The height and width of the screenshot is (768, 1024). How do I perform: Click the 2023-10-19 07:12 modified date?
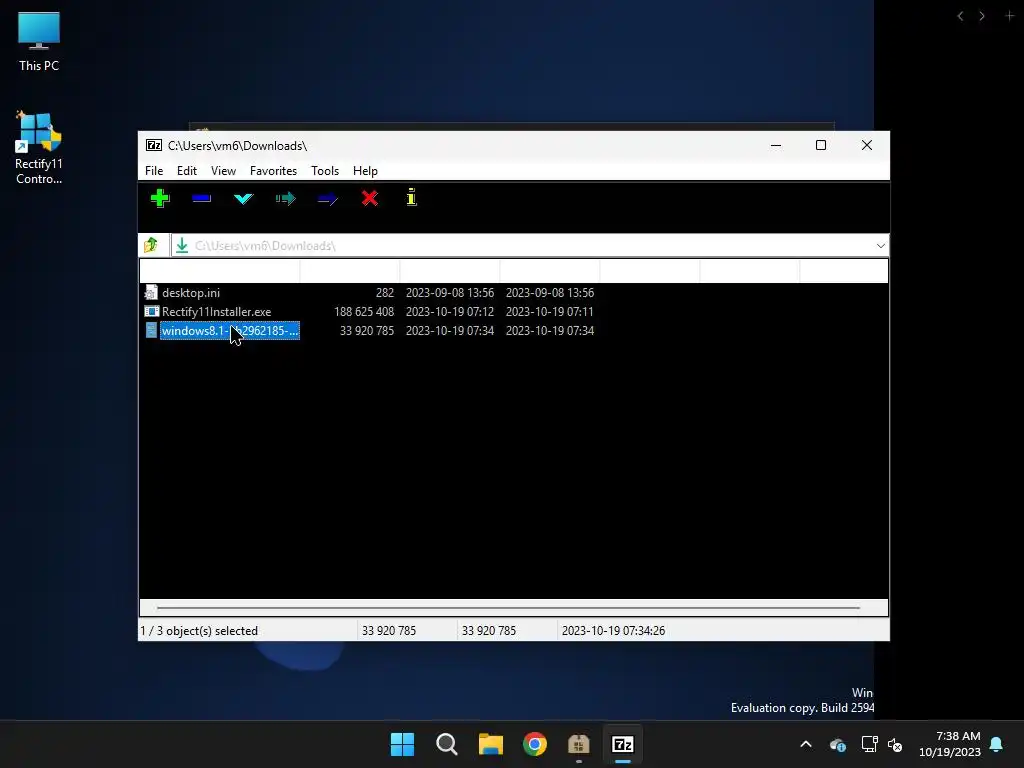tap(449, 312)
